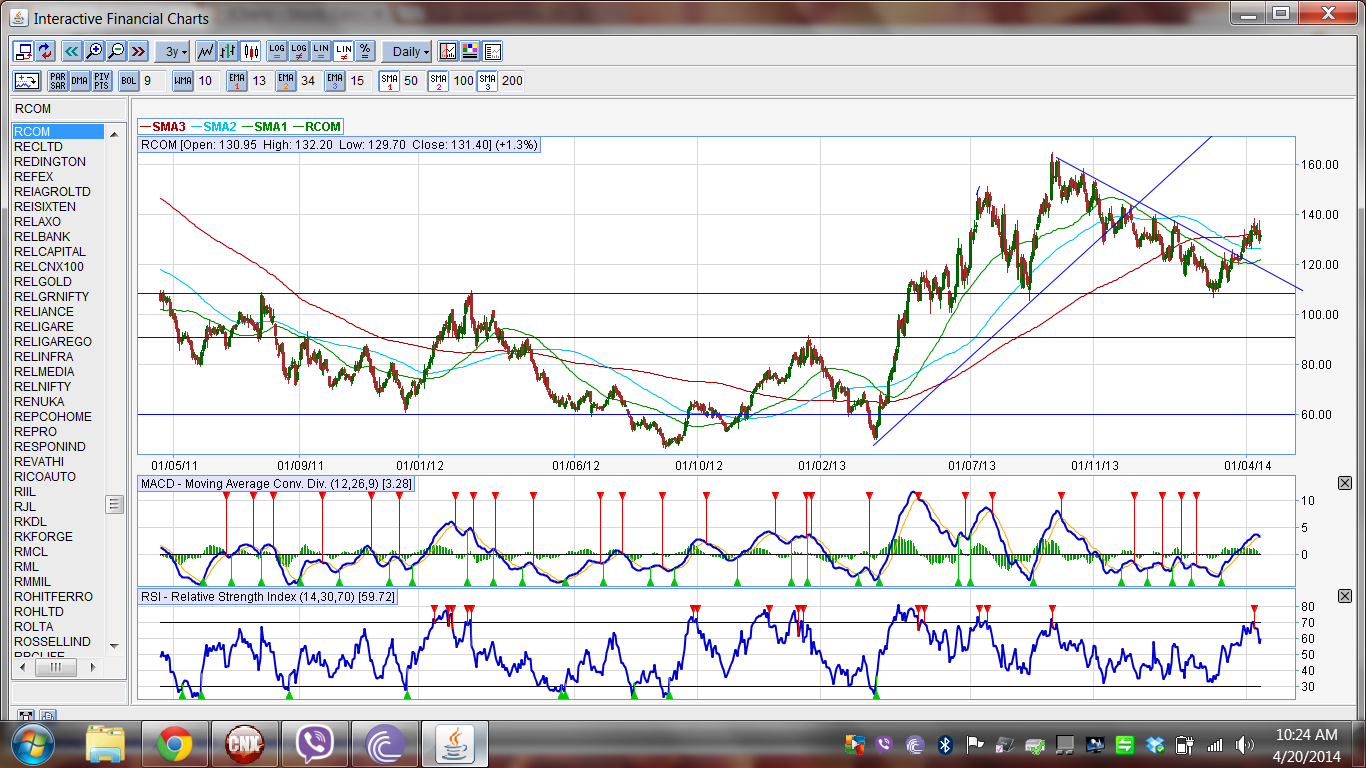The height and width of the screenshot is (768, 1366).
Task: Toggle the Parabolic SAR overlay
Action: click(57, 81)
